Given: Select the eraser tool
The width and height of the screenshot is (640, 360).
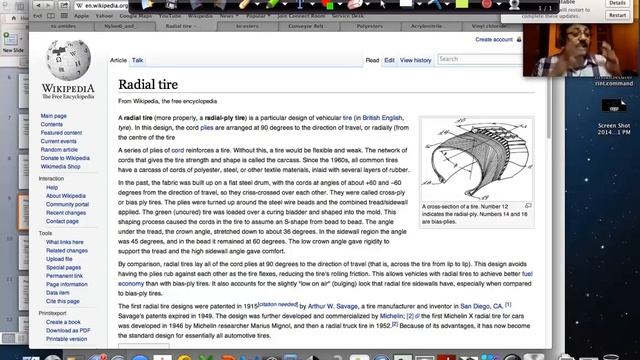Looking at the screenshot, I should (x=355, y=4).
